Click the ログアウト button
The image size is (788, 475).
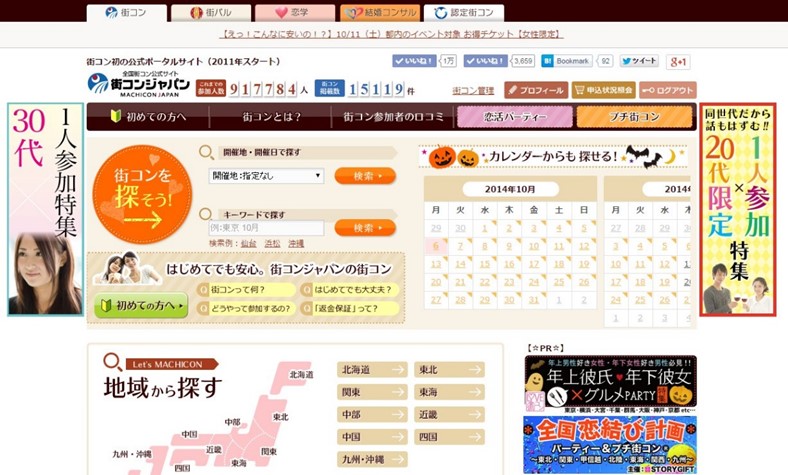[668, 90]
